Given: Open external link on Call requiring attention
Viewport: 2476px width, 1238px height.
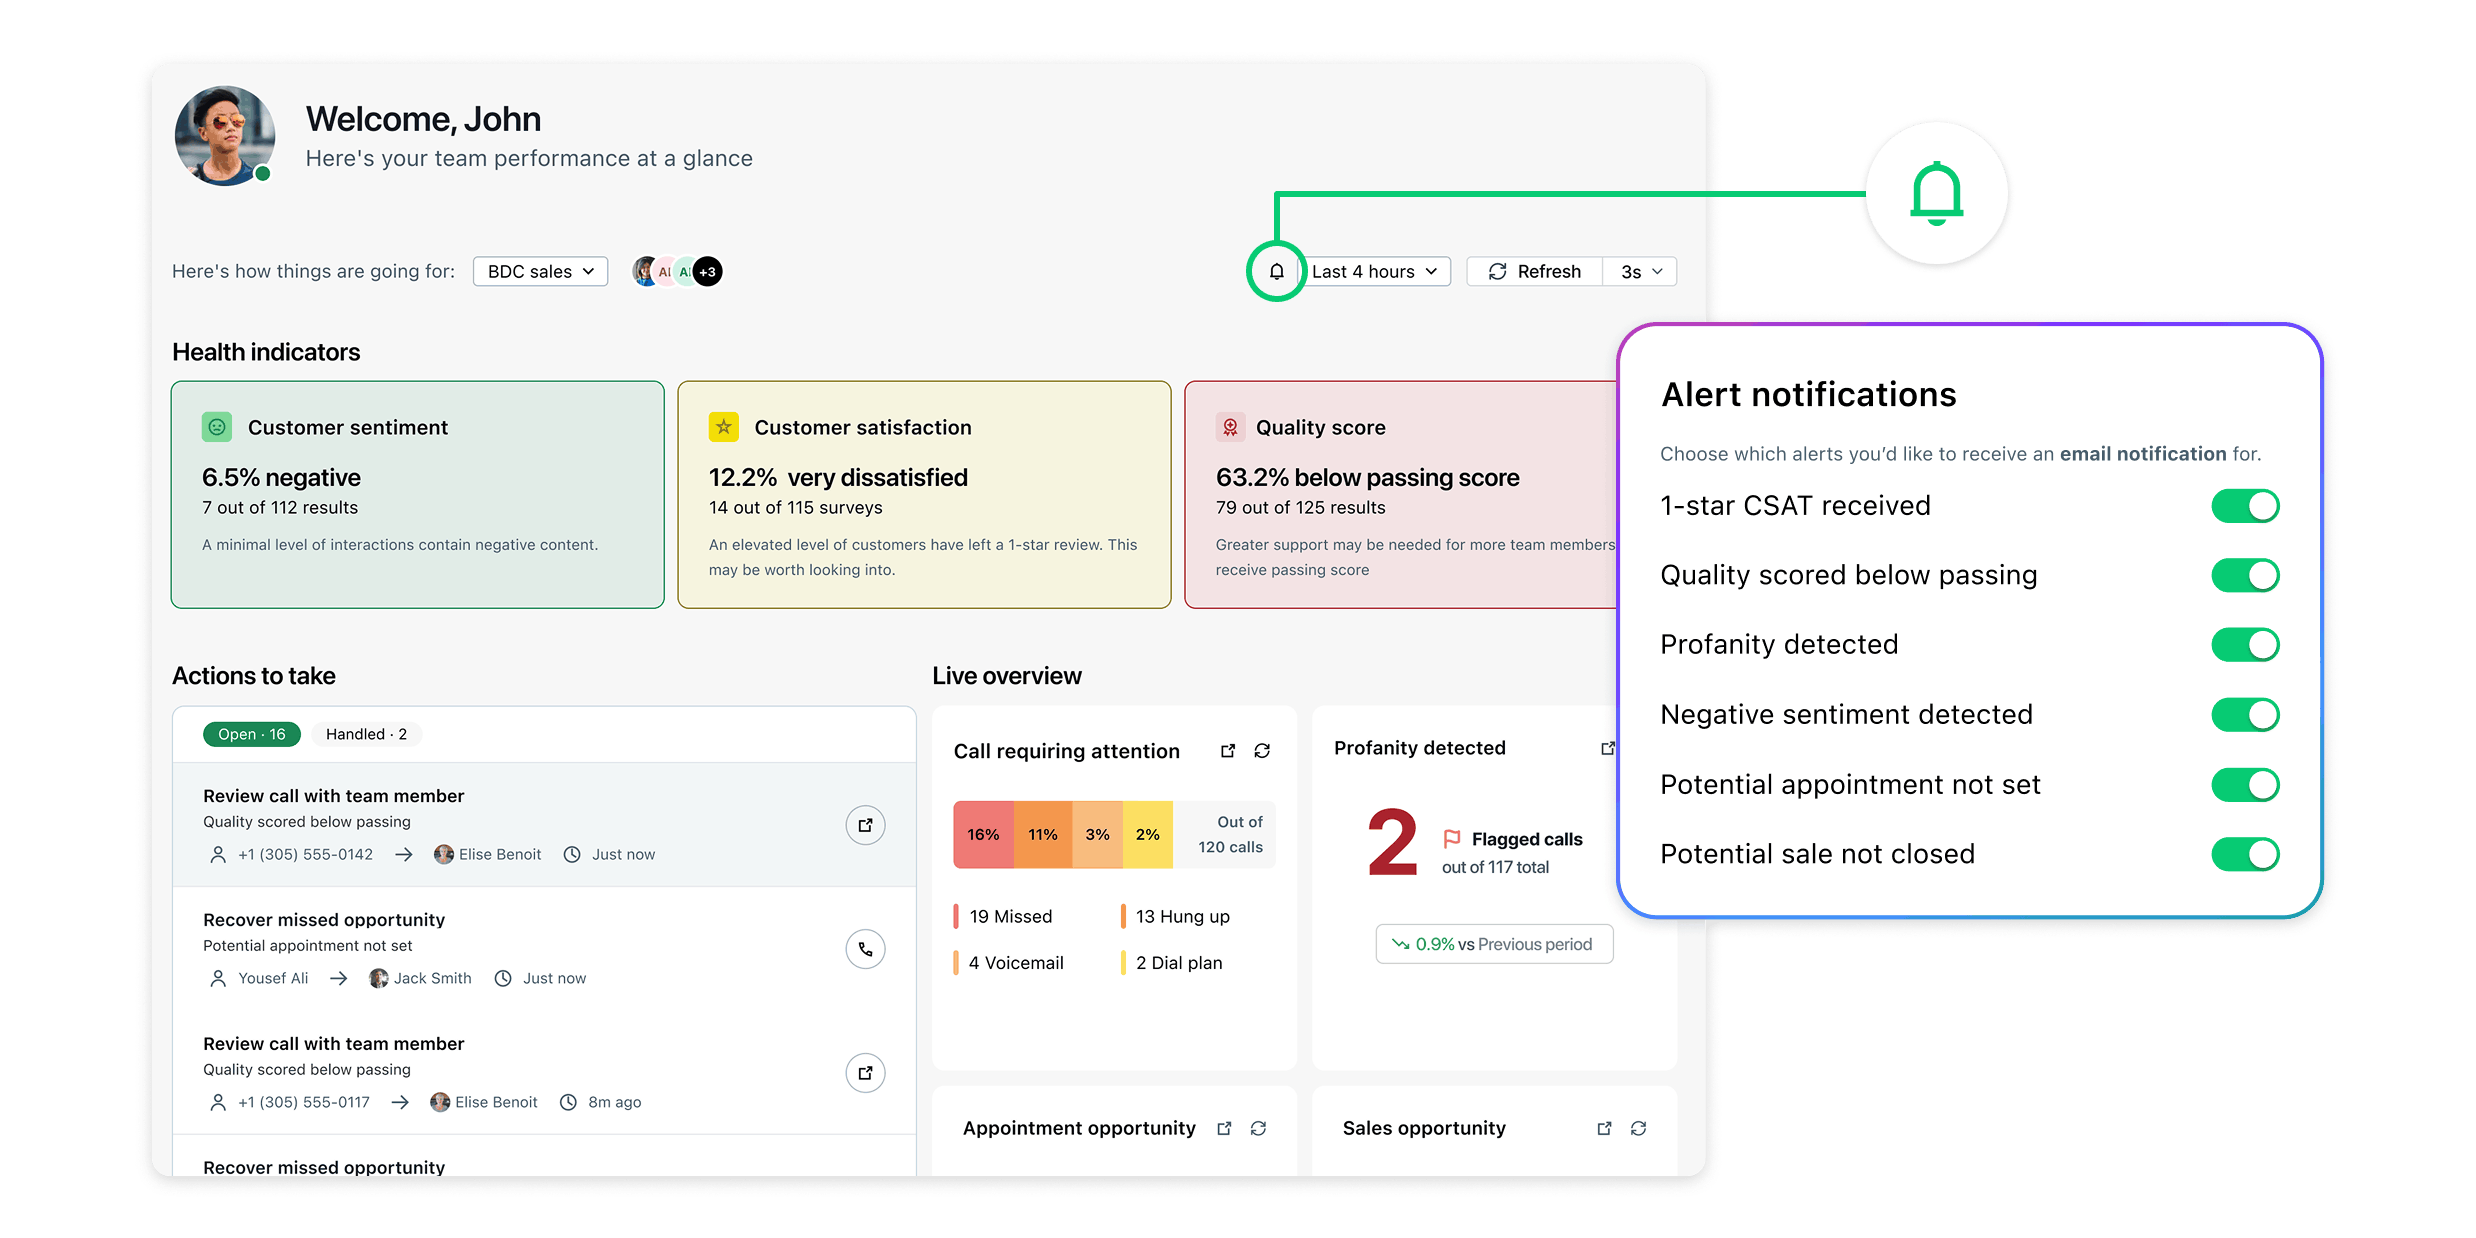Looking at the screenshot, I should point(1228,751).
